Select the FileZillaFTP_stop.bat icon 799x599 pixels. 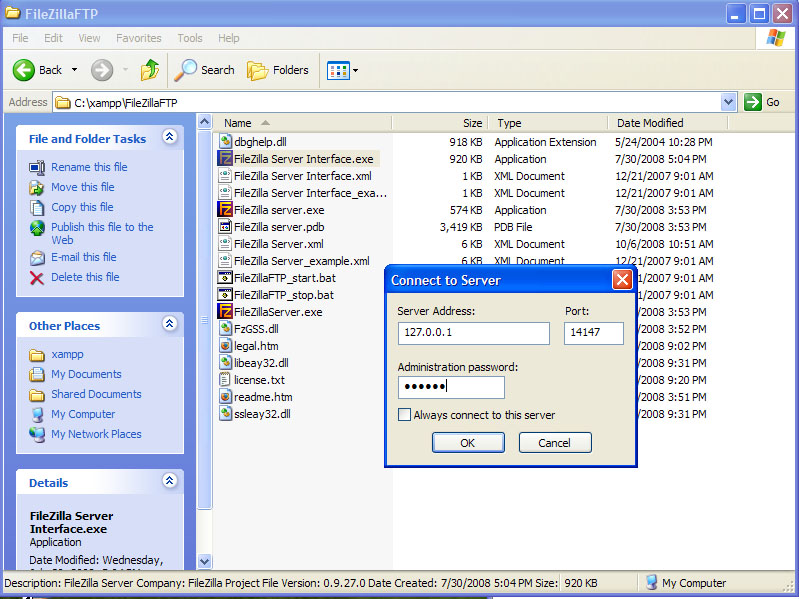click(225, 294)
